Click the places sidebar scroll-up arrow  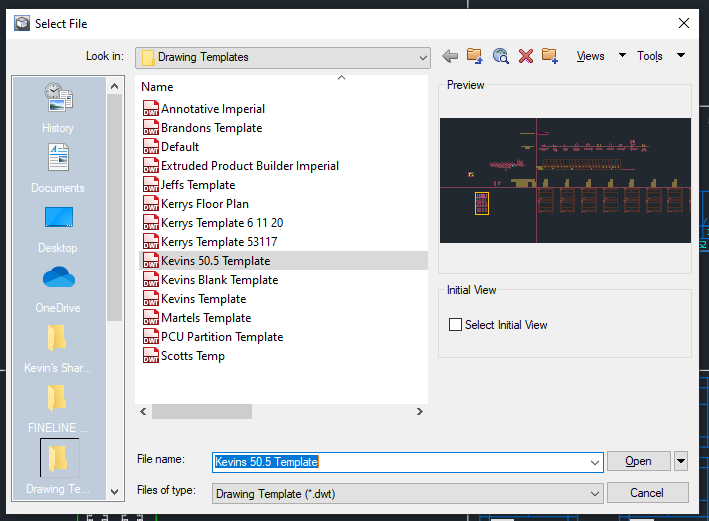point(114,86)
